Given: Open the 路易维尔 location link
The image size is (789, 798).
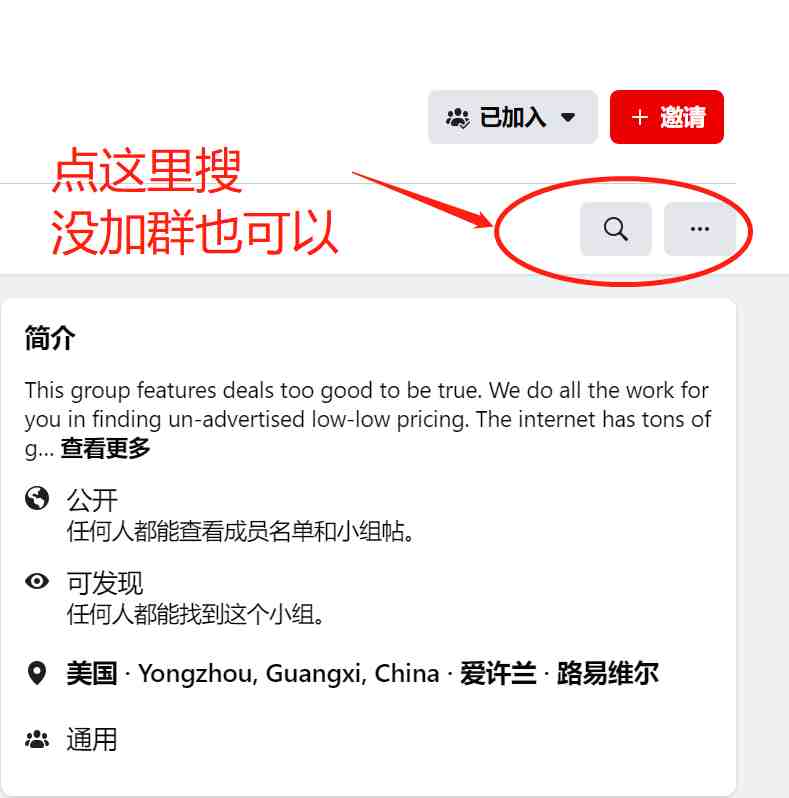Looking at the screenshot, I should [x=607, y=673].
